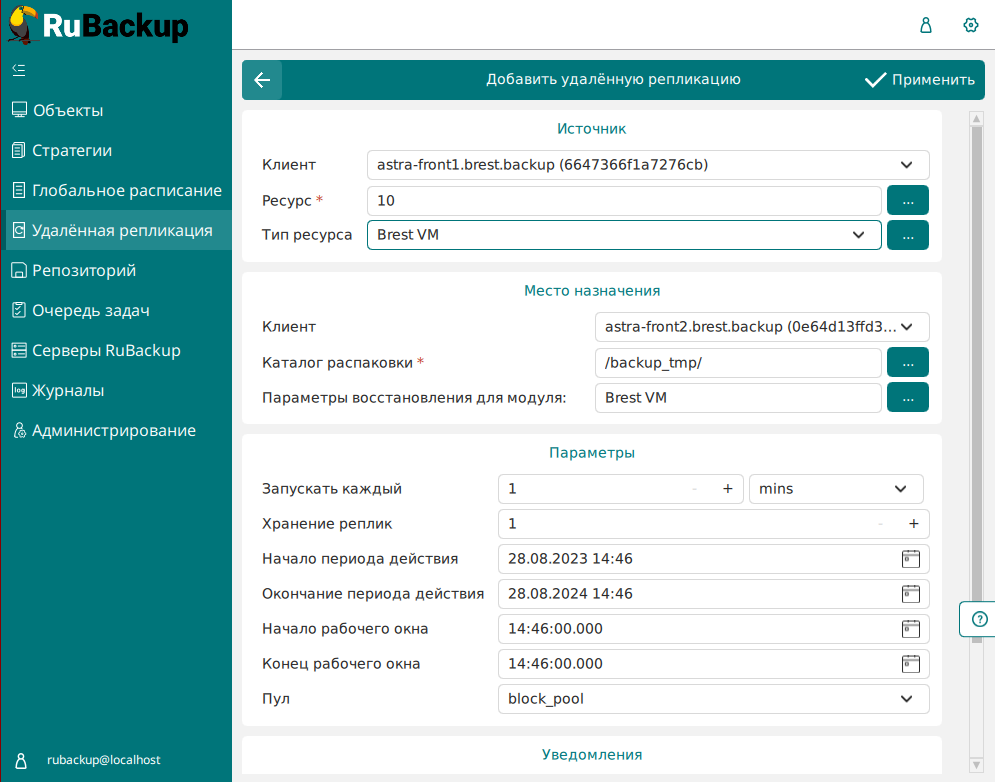Click the browse button next to Ресурс
This screenshot has width=995, height=782.
click(908, 200)
